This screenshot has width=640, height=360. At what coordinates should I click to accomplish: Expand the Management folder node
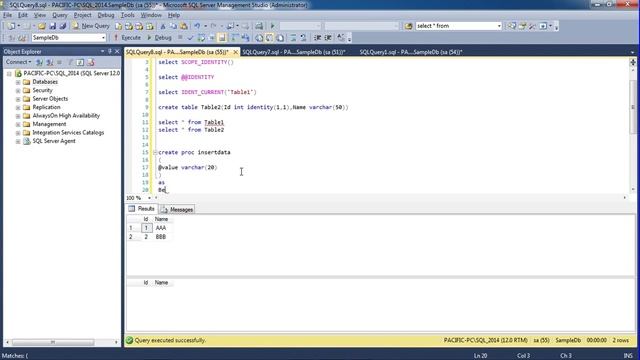18,124
